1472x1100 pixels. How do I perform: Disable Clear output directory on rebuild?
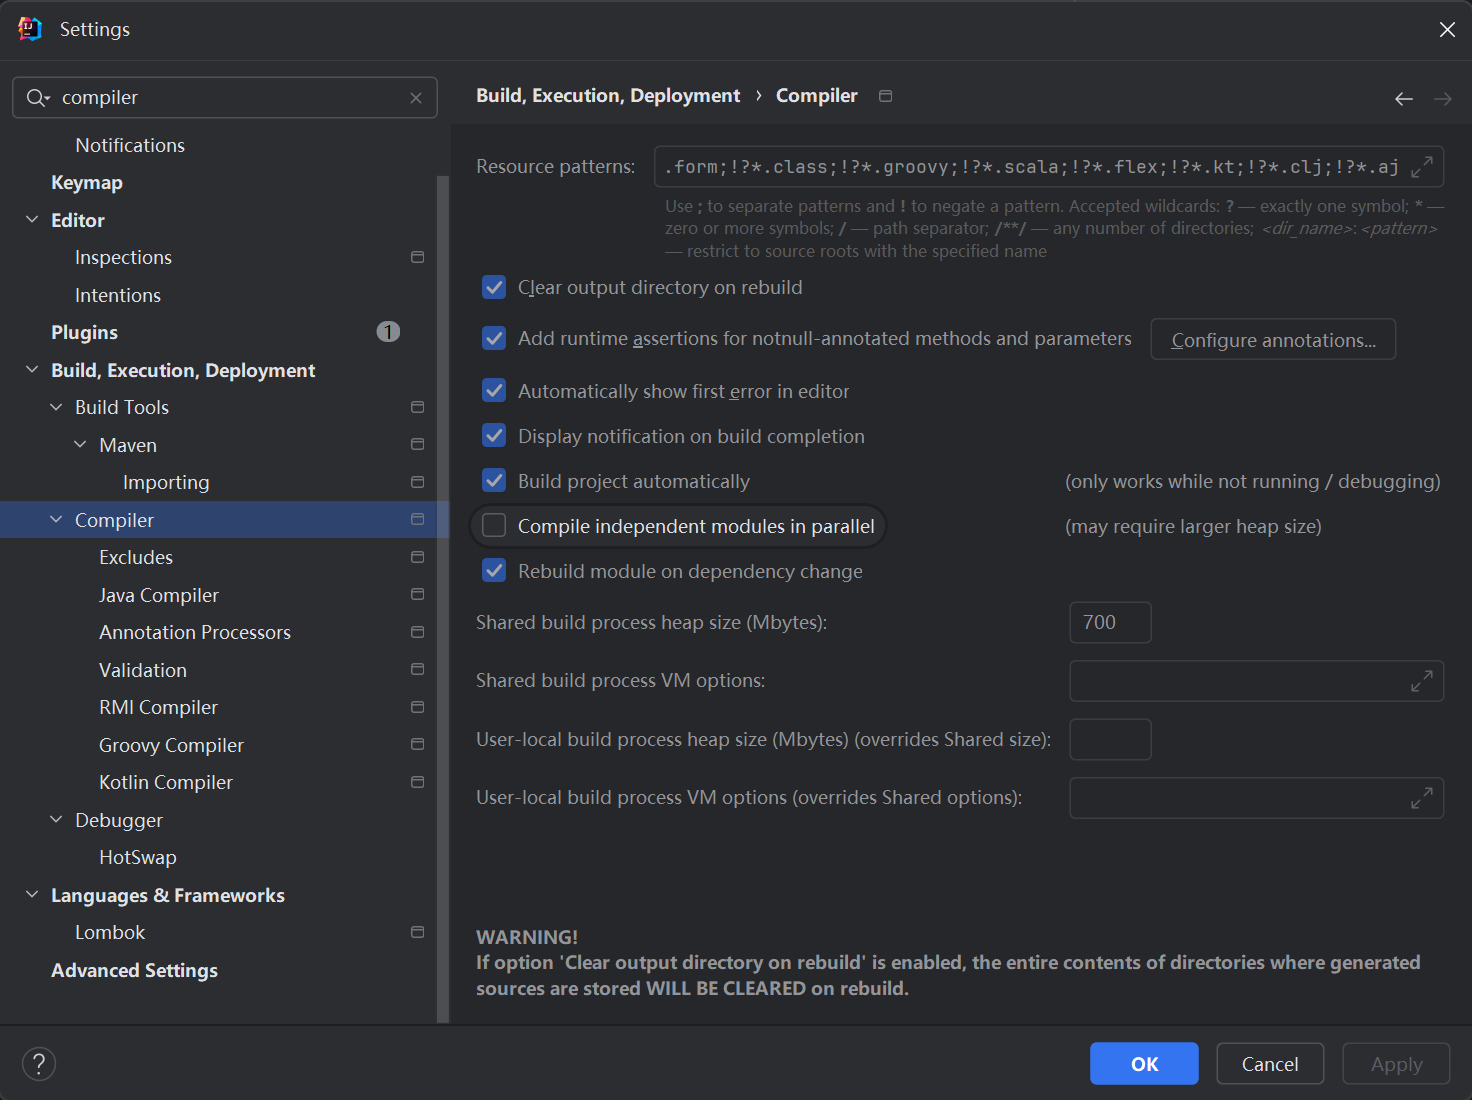[494, 288]
